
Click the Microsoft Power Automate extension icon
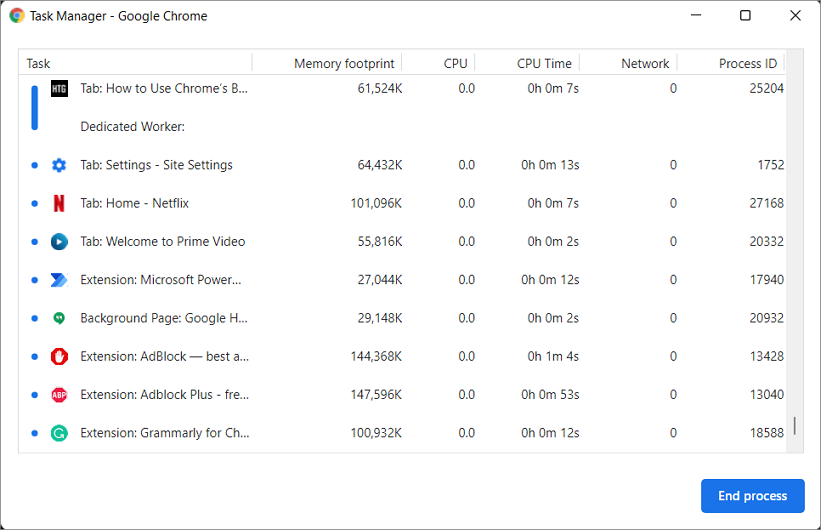[x=59, y=280]
